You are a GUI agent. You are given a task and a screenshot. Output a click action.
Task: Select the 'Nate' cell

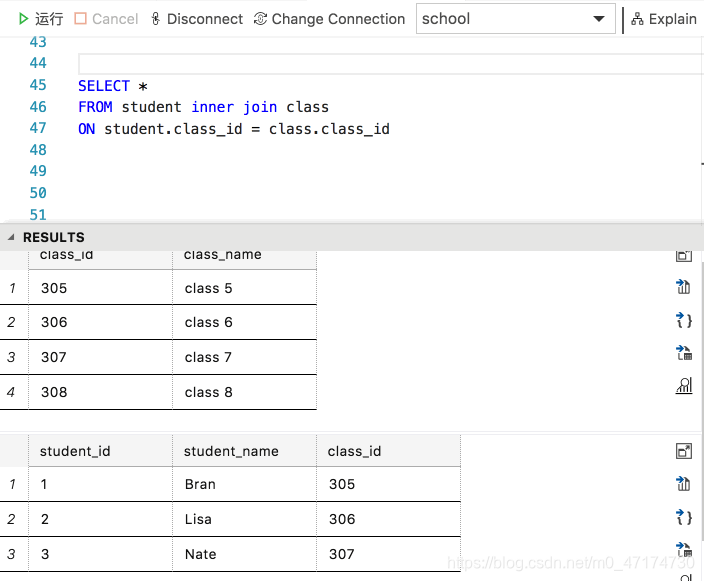(245, 555)
